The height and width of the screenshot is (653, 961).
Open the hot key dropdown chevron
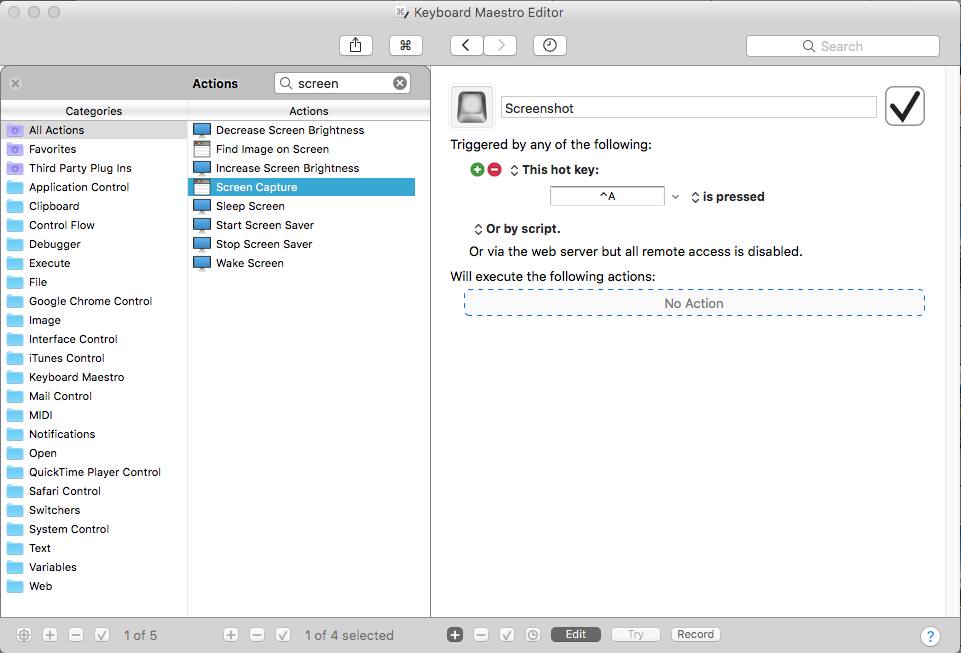click(675, 197)
